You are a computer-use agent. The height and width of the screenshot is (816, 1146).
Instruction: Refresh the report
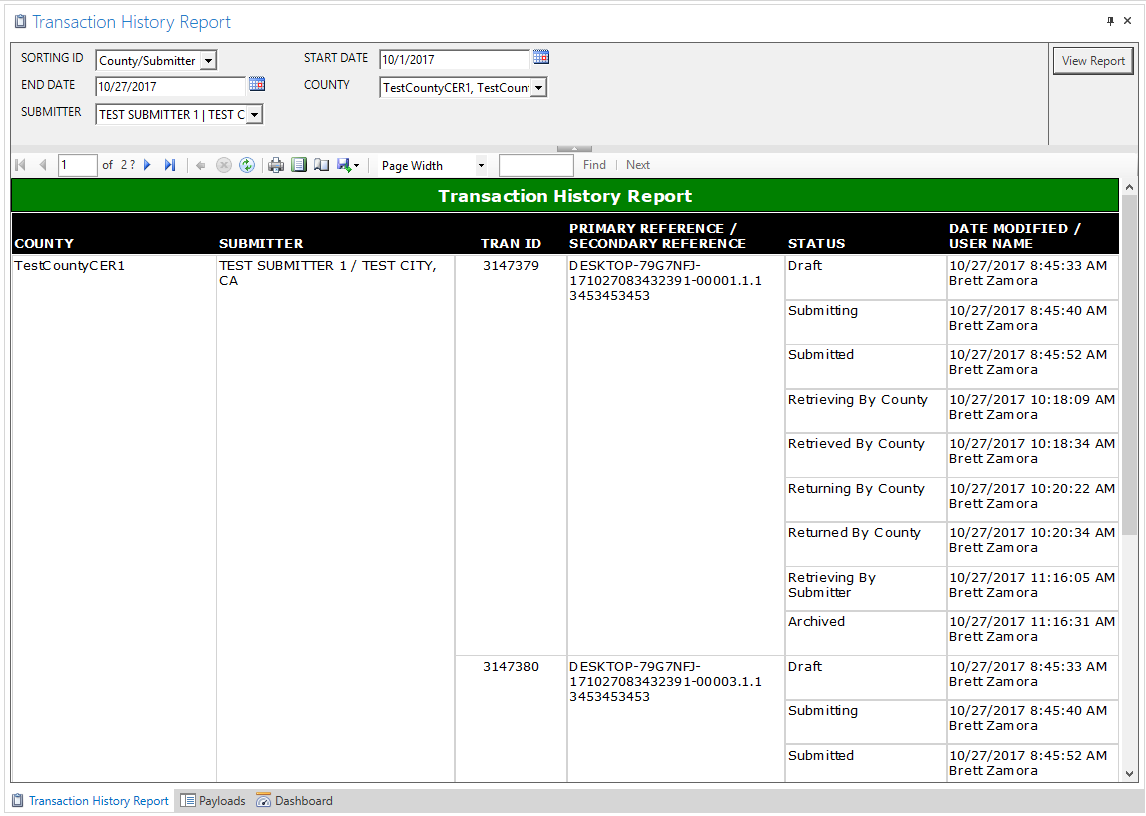coord(247,165)
